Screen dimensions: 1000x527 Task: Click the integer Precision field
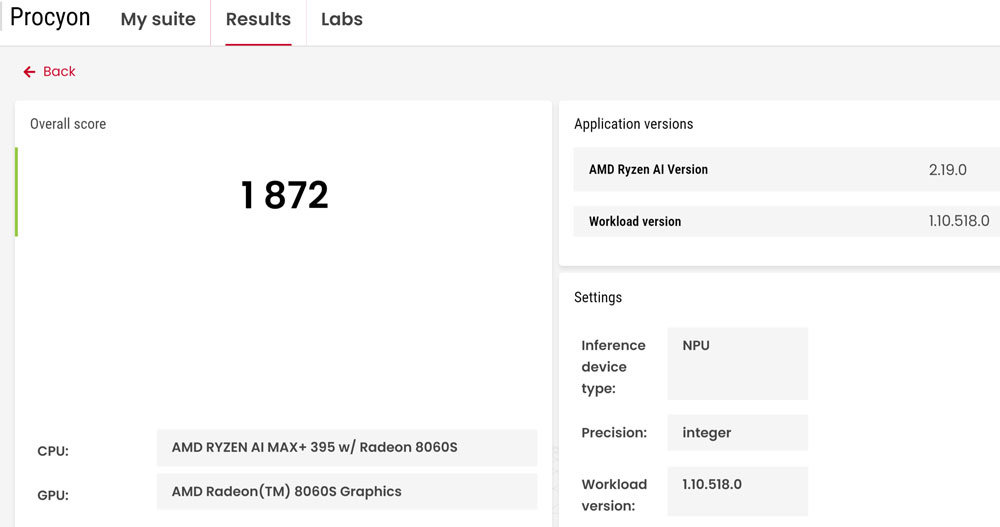[x=737, y=433]
